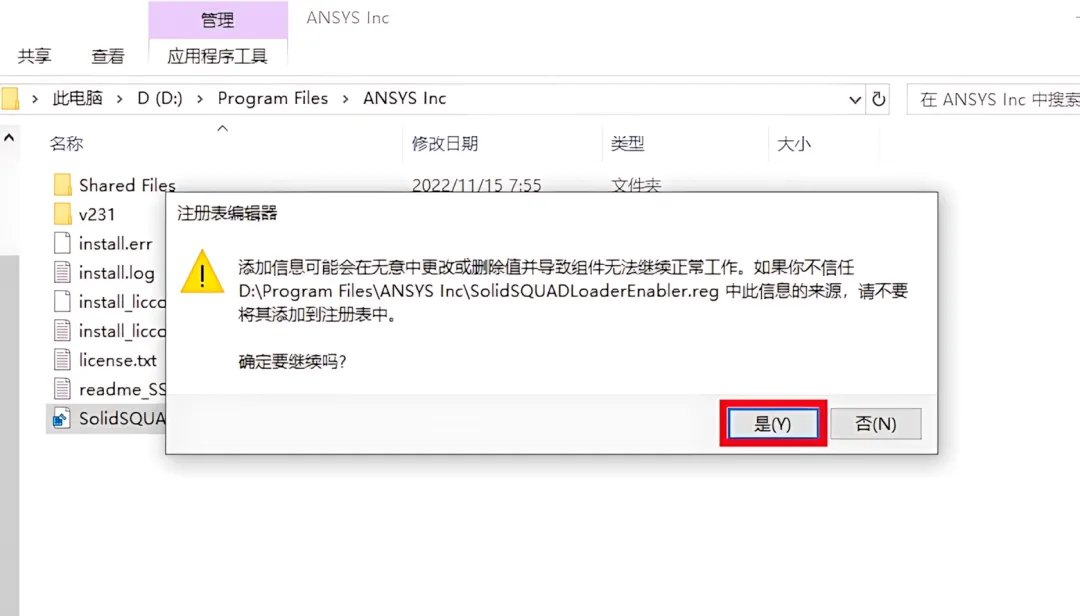Select ANSYS Inc breadcrumb in address bar
Screen dimensions: 1080x616
[x=405, y=99]
